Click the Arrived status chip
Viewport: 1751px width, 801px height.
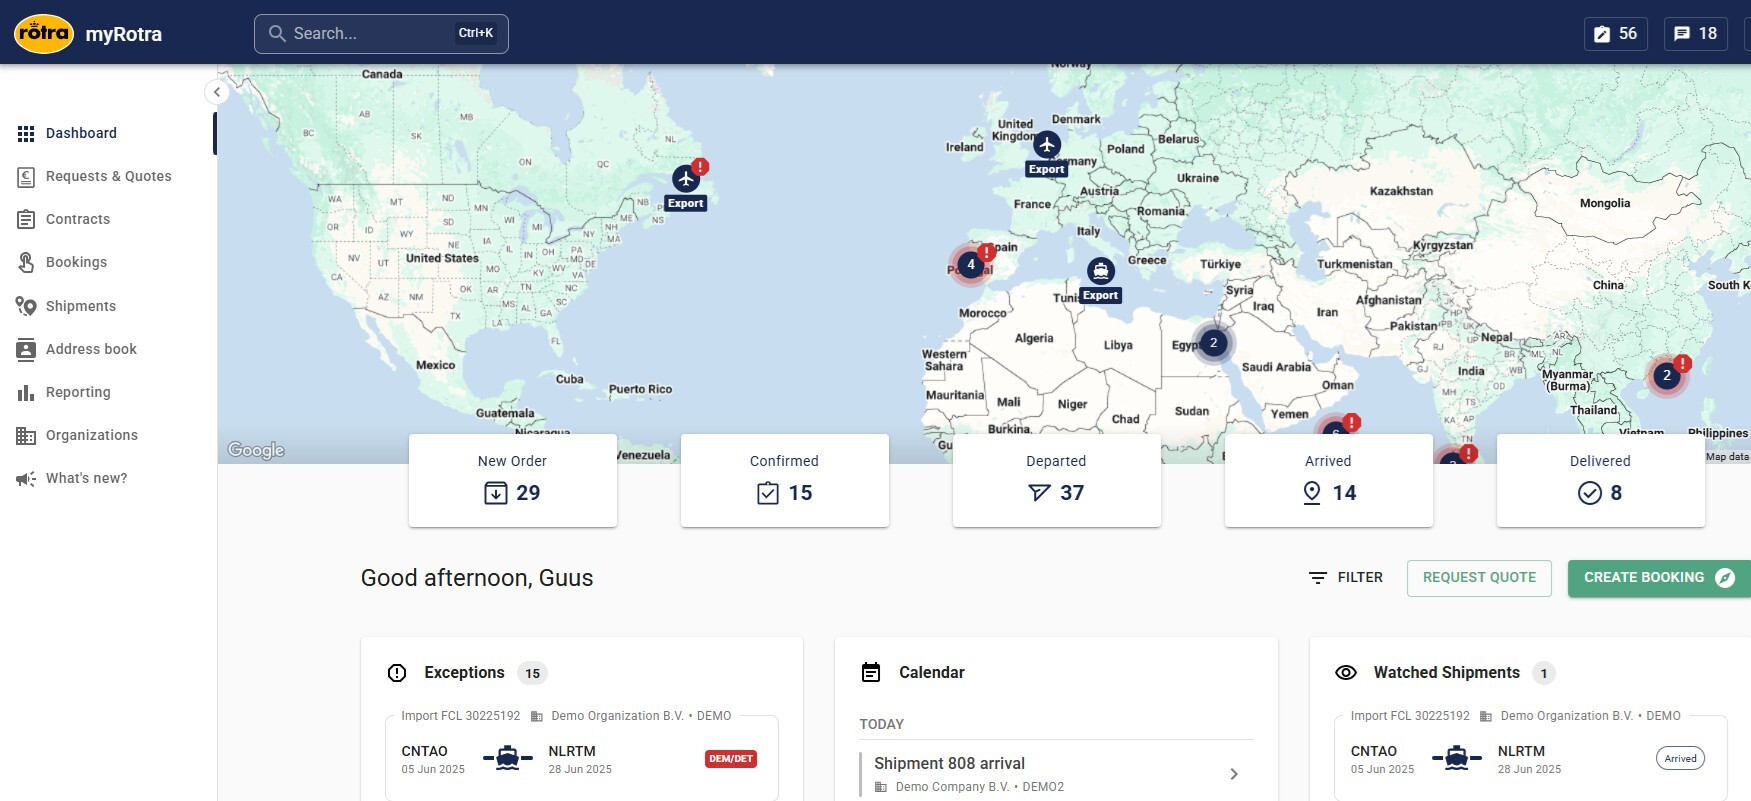tap(1680, 759)
